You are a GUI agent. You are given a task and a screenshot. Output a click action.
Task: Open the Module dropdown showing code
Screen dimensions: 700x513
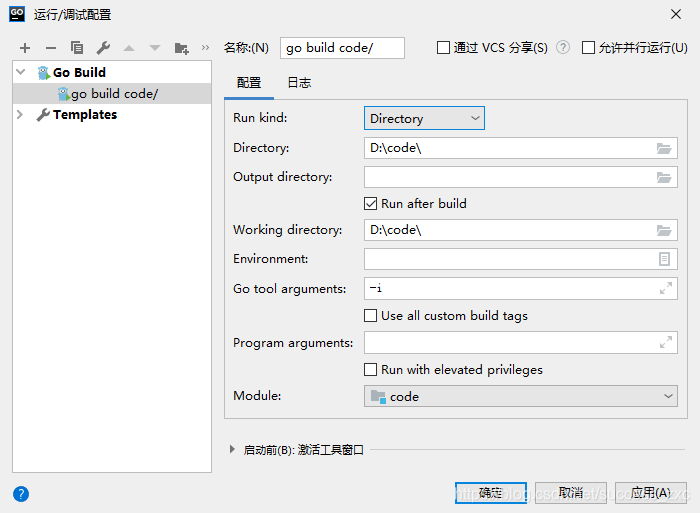pyautogui.click(x=521, y=396)
